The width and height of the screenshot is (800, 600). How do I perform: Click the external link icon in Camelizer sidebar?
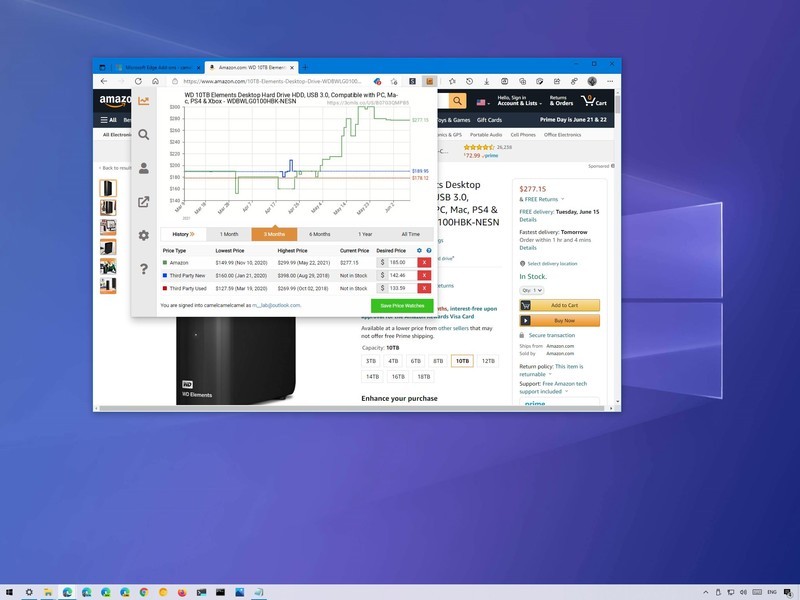[144, 202]
